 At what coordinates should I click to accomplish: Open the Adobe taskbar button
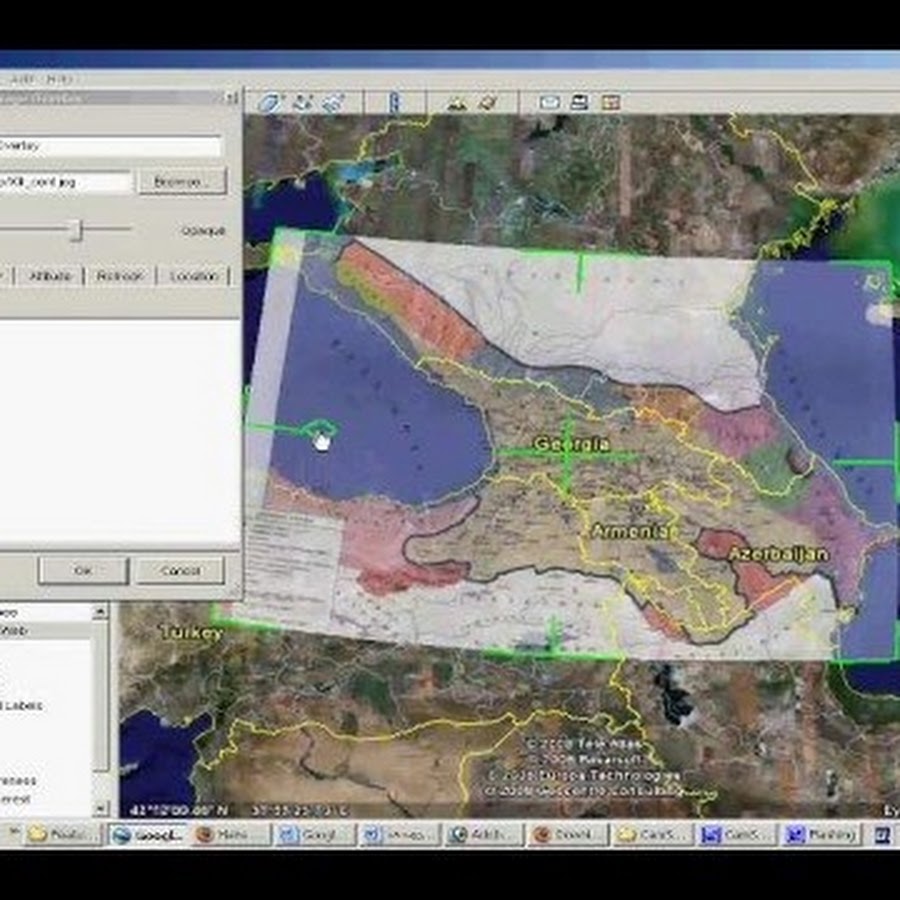485,834
